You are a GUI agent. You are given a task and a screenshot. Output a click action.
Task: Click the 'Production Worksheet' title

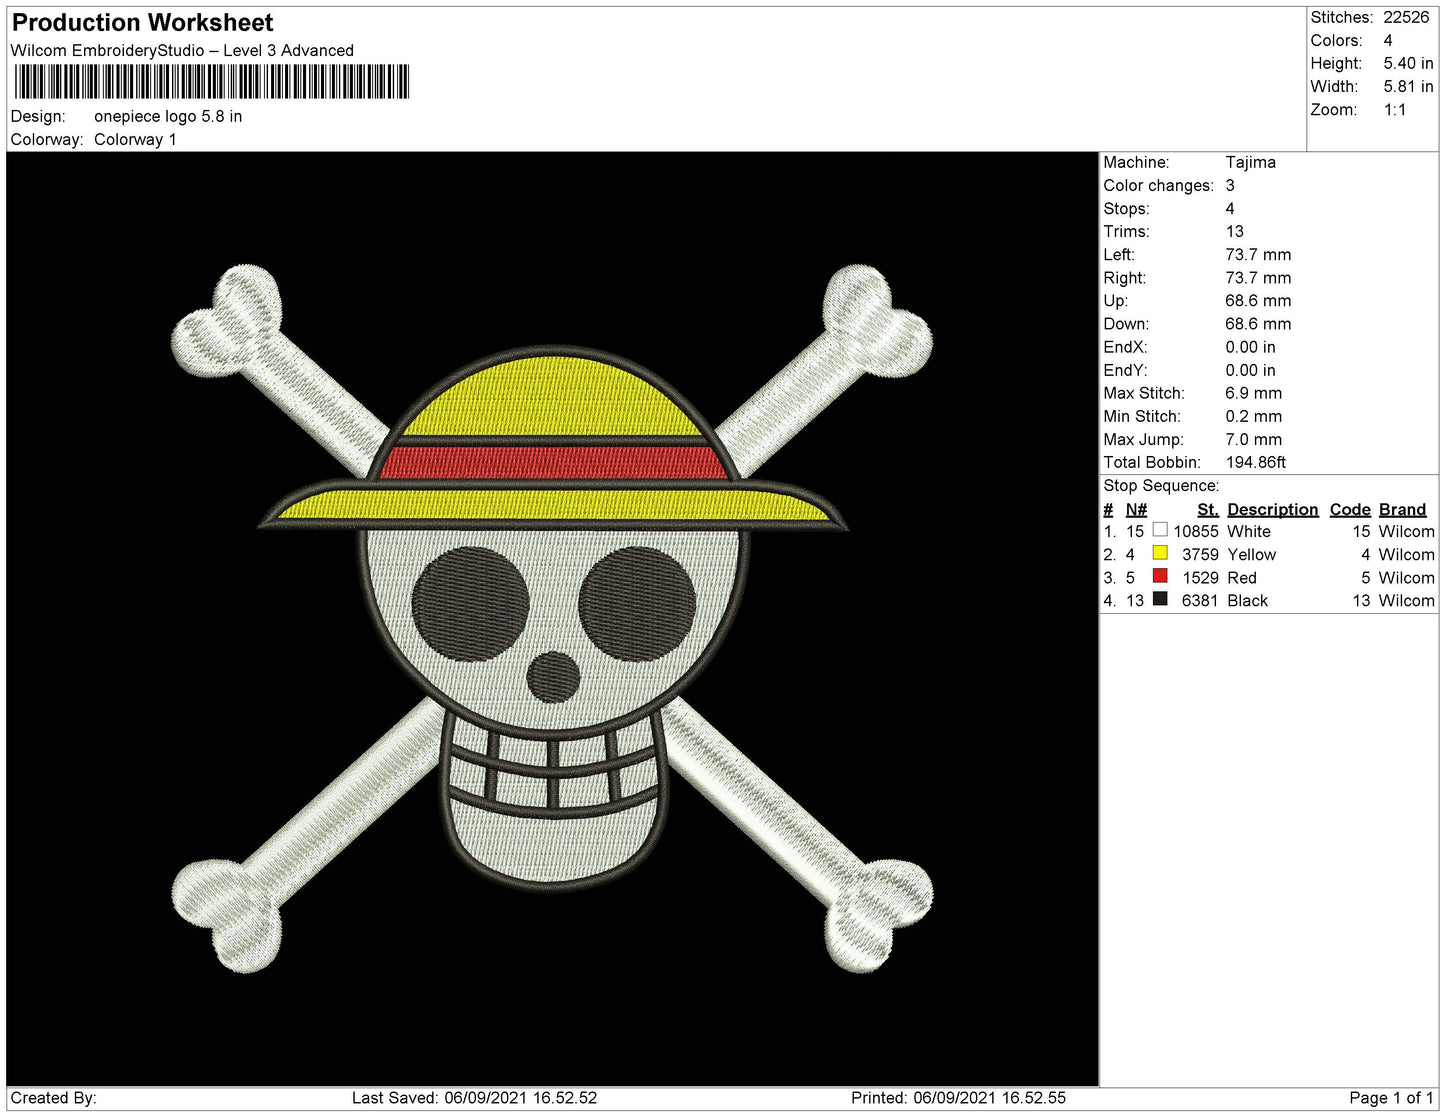tap(142, 22)
